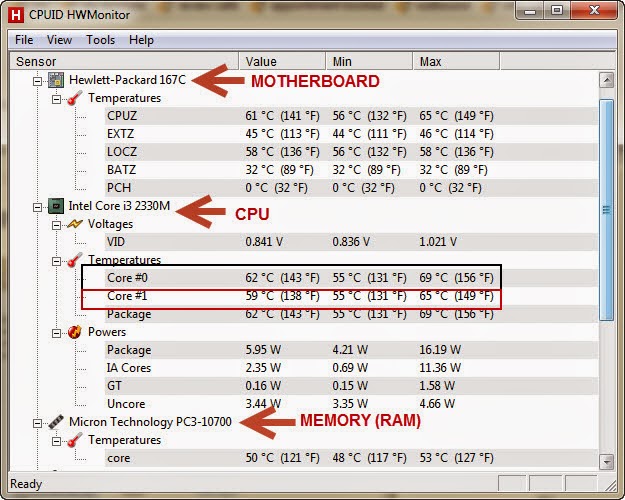Select the Package power row
The width and height of the screenshot is (625, 500).
[351, 350]
